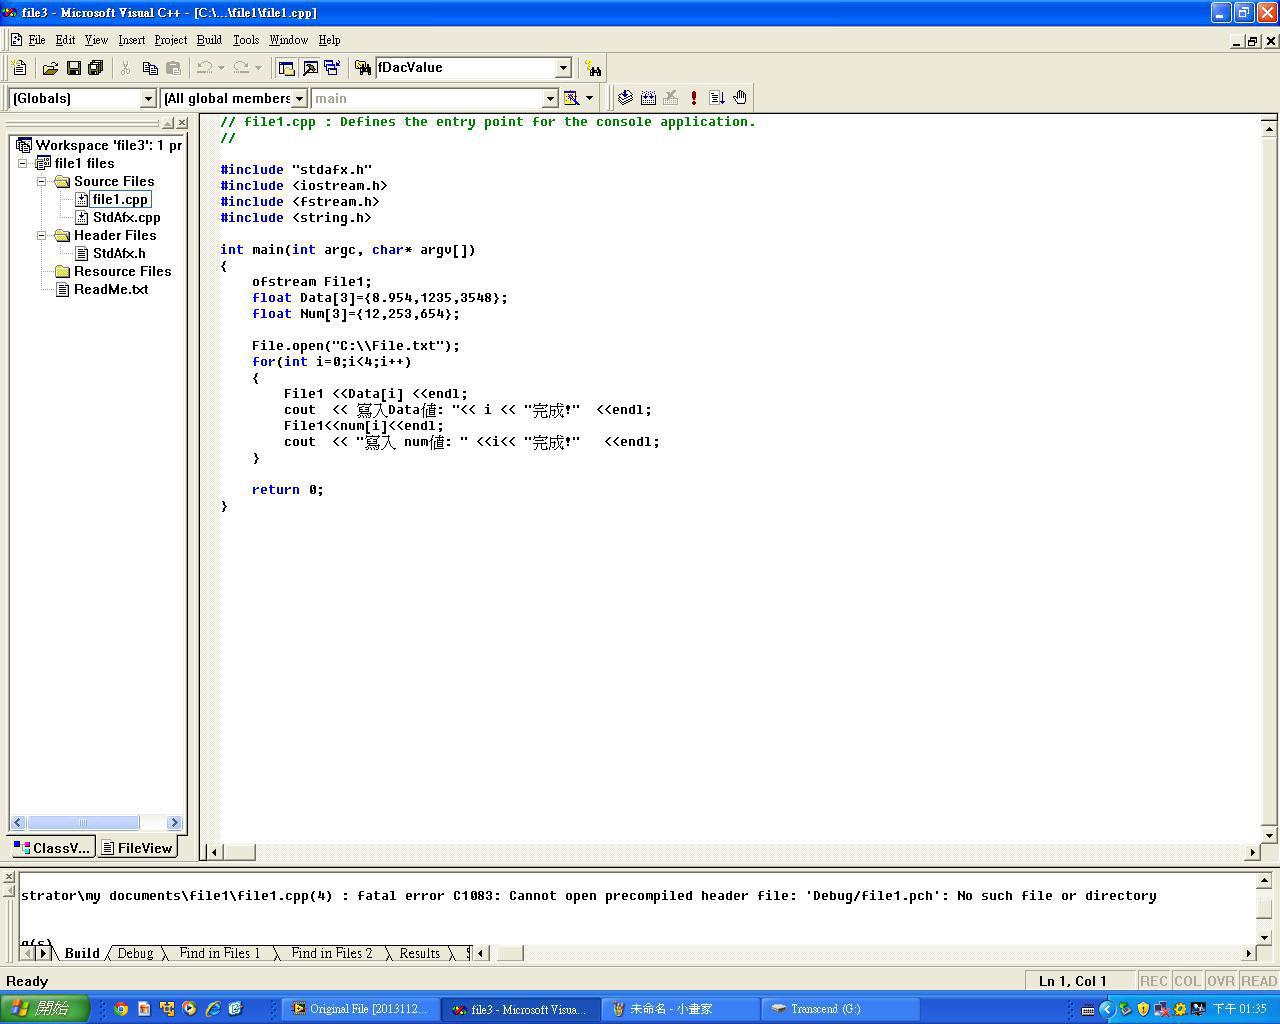Open the fDacValue find dropdown
This screenshot has height=1024, width=1280.
(x=563, y=68)
